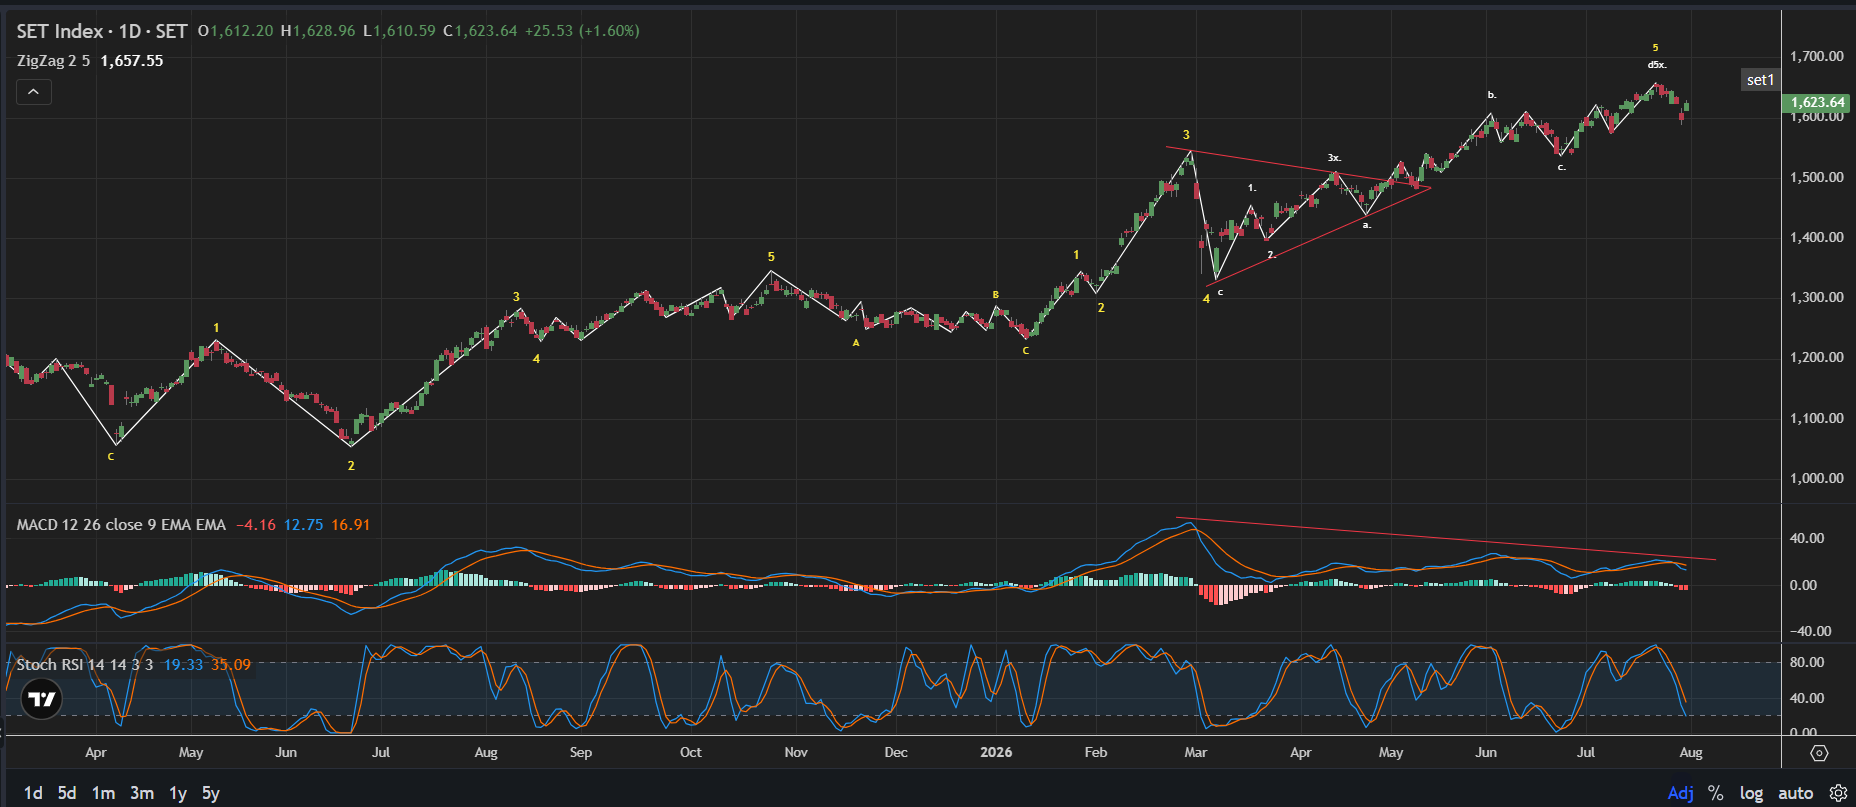Click the 1,300.00 price axis label
The image size is (1856, 807).
tap(1817, 297)
